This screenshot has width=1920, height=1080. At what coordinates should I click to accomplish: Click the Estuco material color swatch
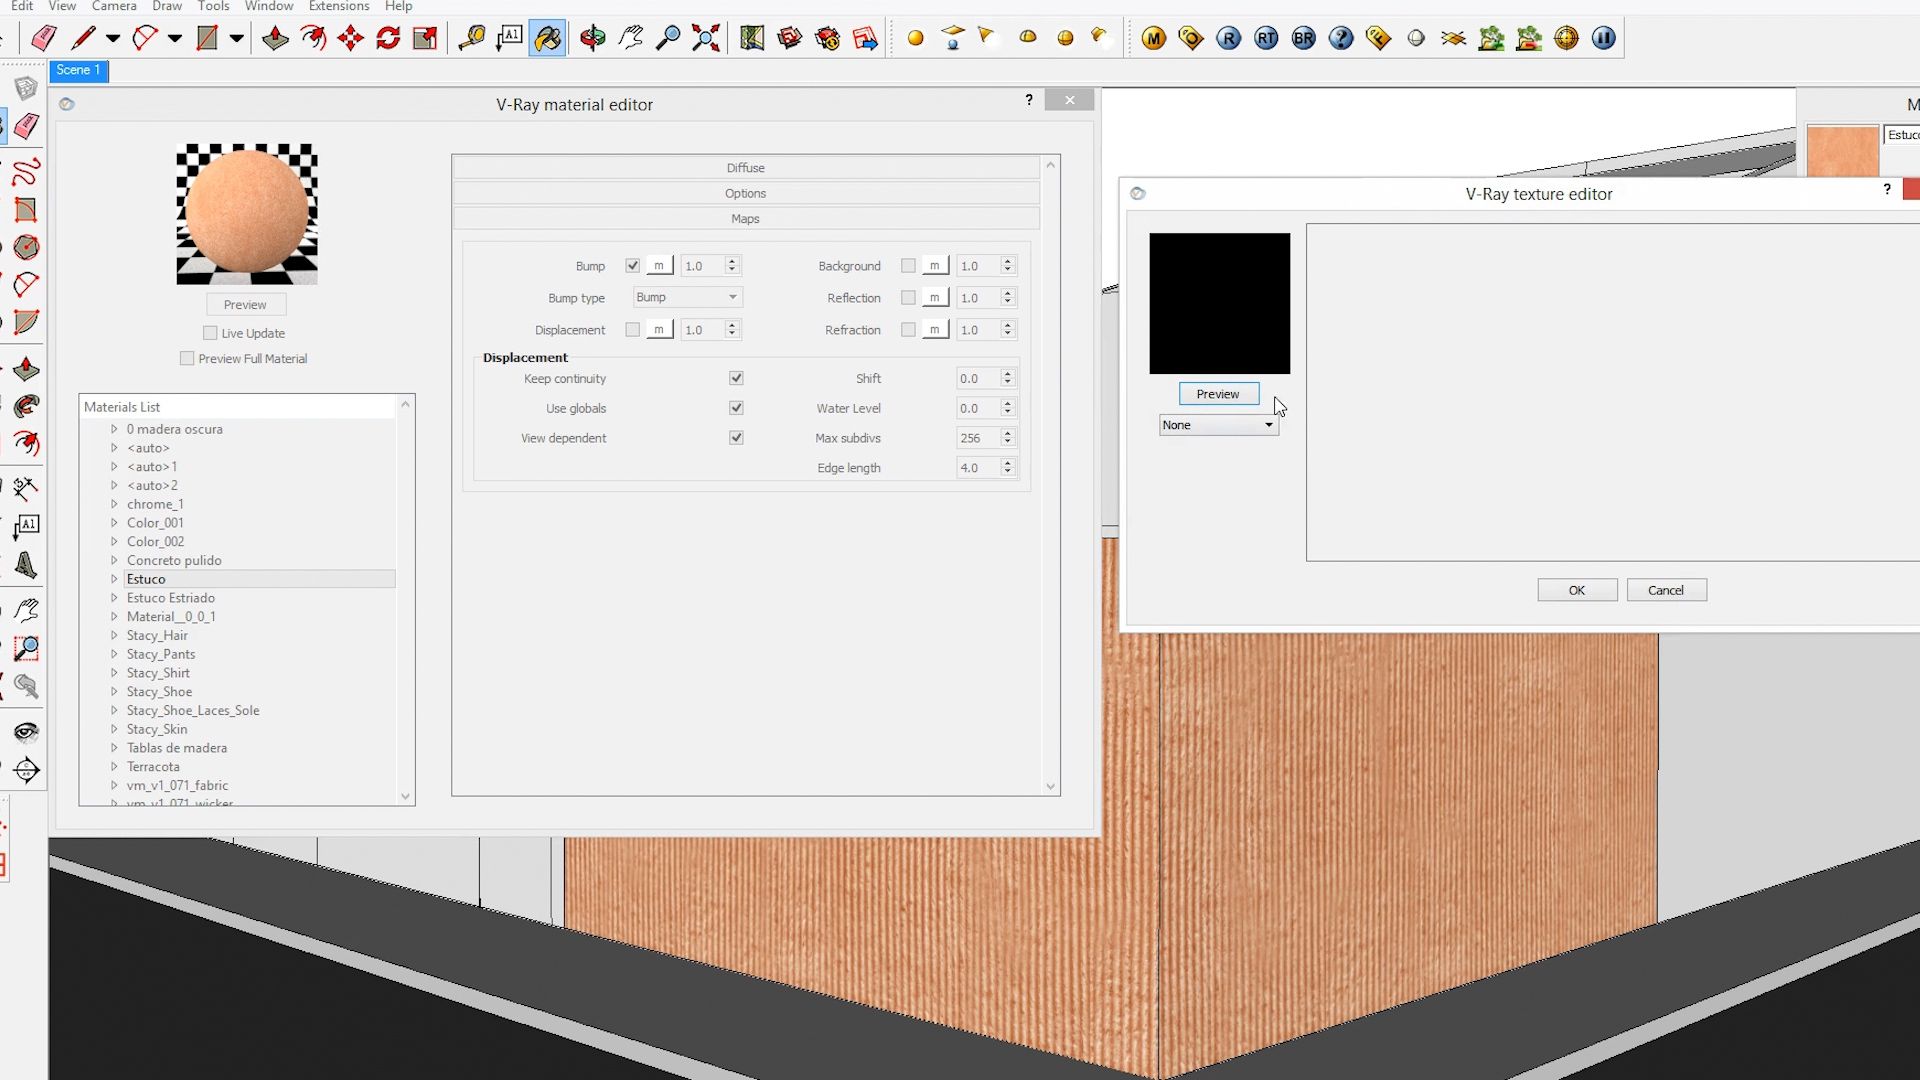pos(1842,150)
